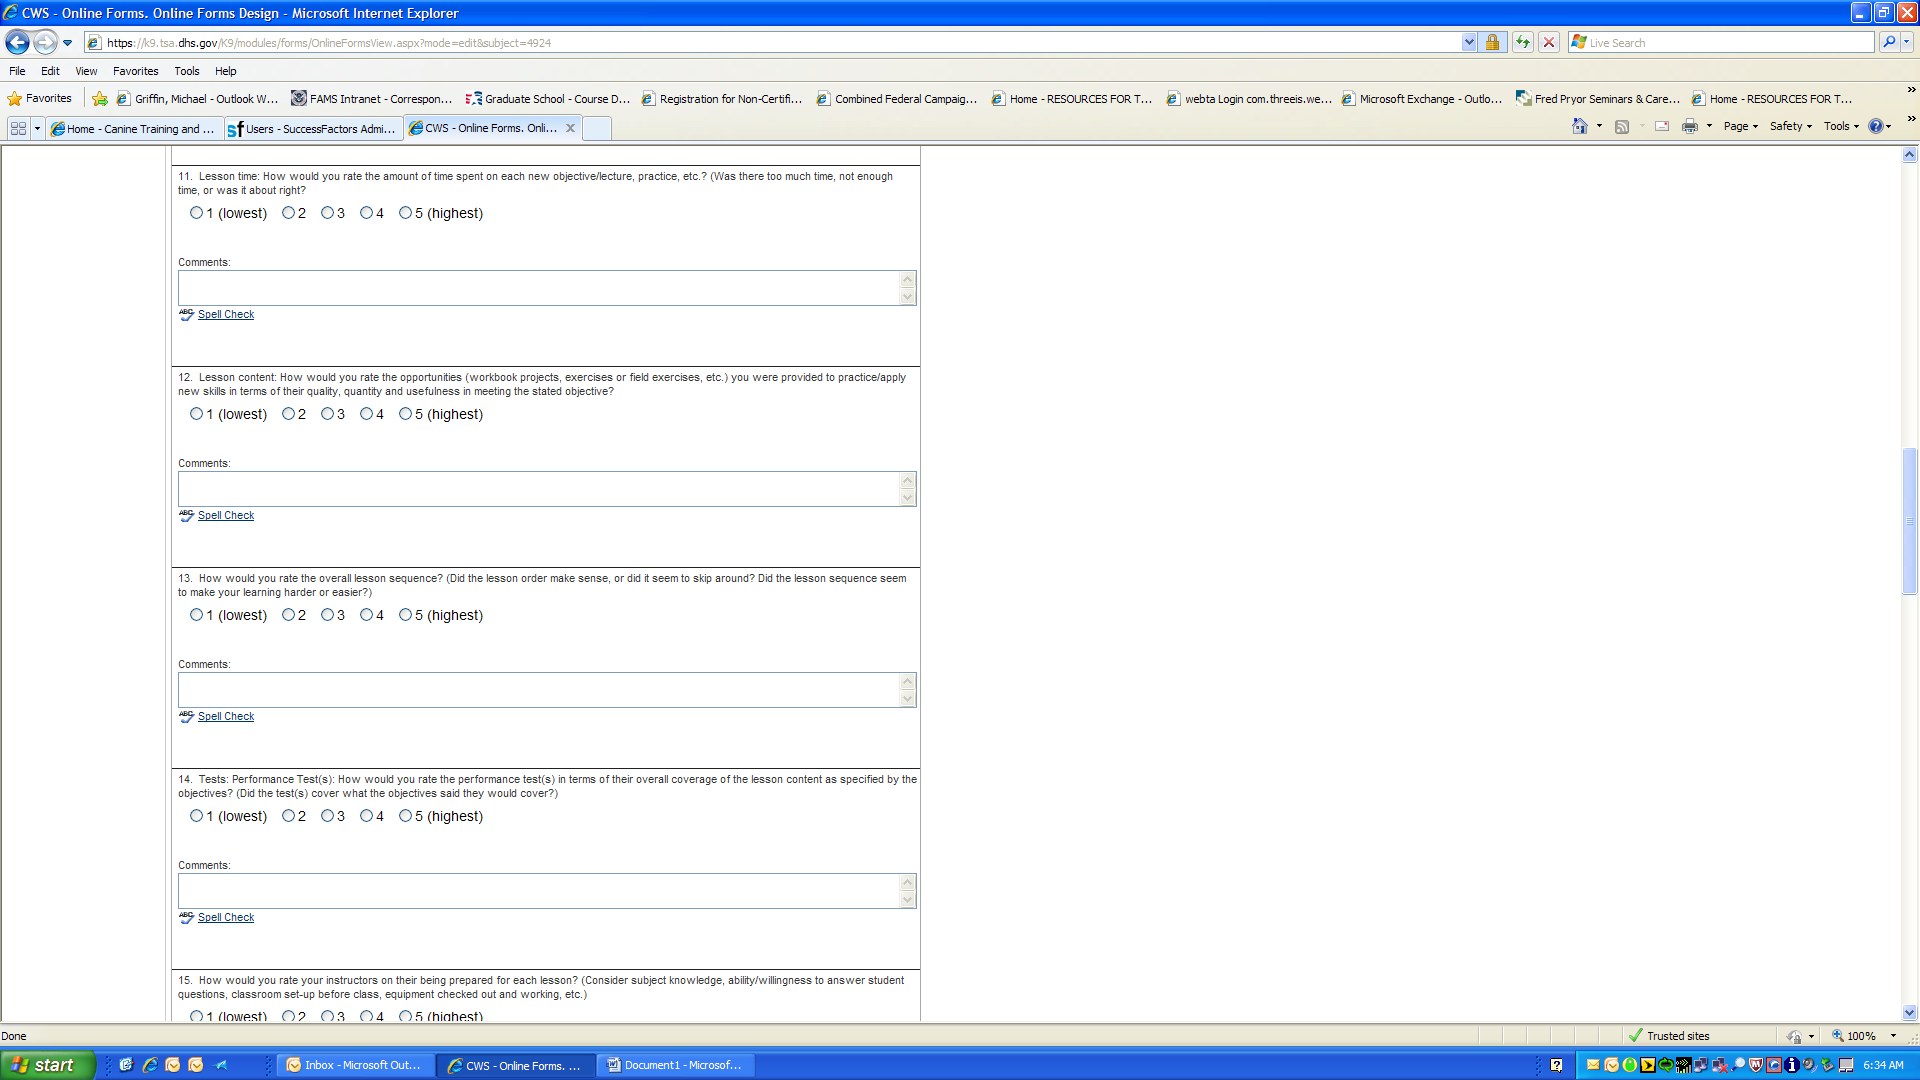Select rating 5 for question 11
This screenshot has width=1920, height=1080.
405,213
